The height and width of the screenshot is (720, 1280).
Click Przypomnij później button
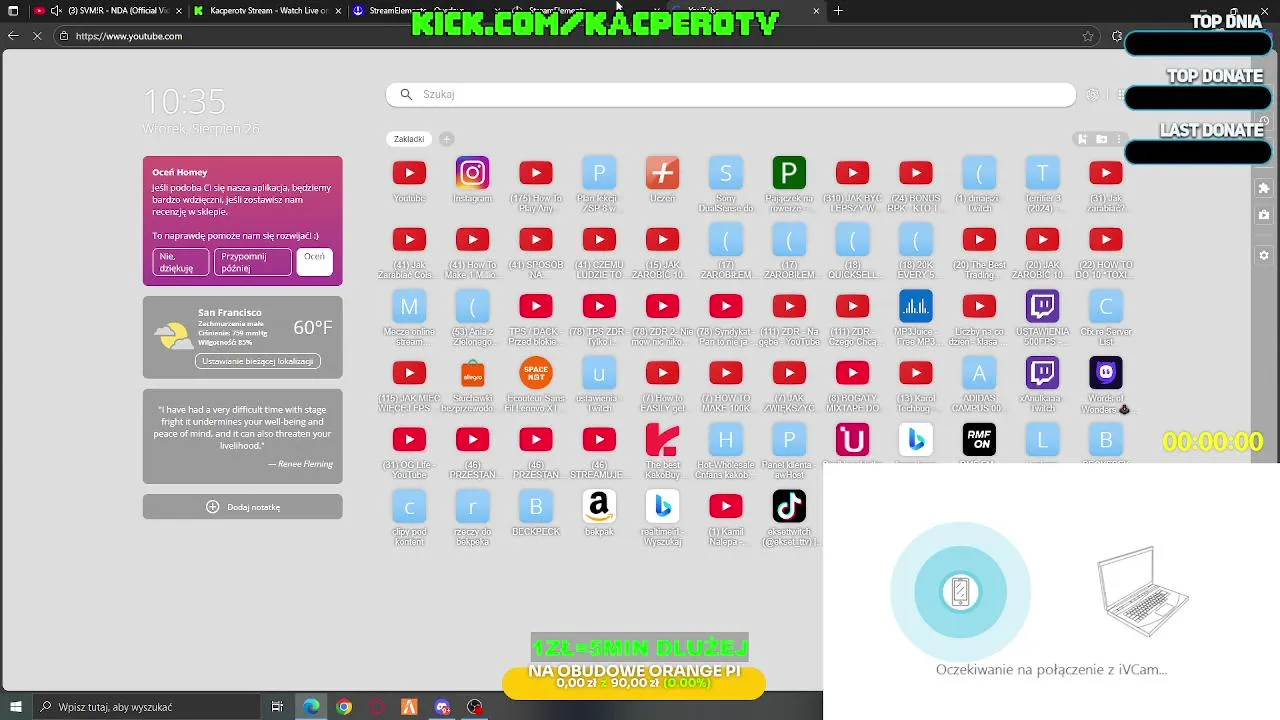pos(252,262)
